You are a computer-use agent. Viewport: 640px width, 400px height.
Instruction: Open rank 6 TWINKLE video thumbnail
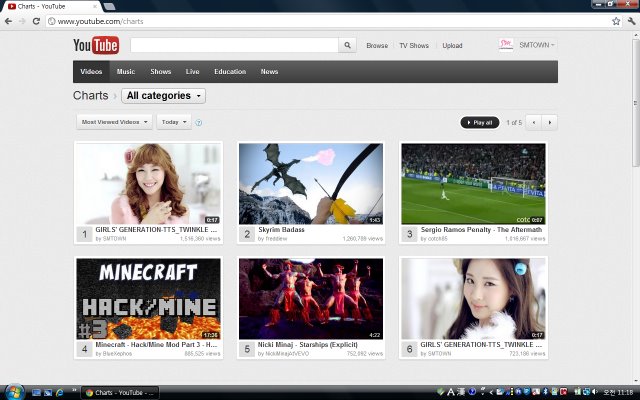tap(473, 299)
